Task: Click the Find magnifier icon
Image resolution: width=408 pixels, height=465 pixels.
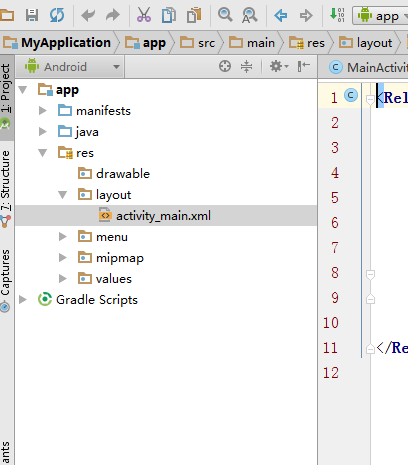Action: click(225, 15)
